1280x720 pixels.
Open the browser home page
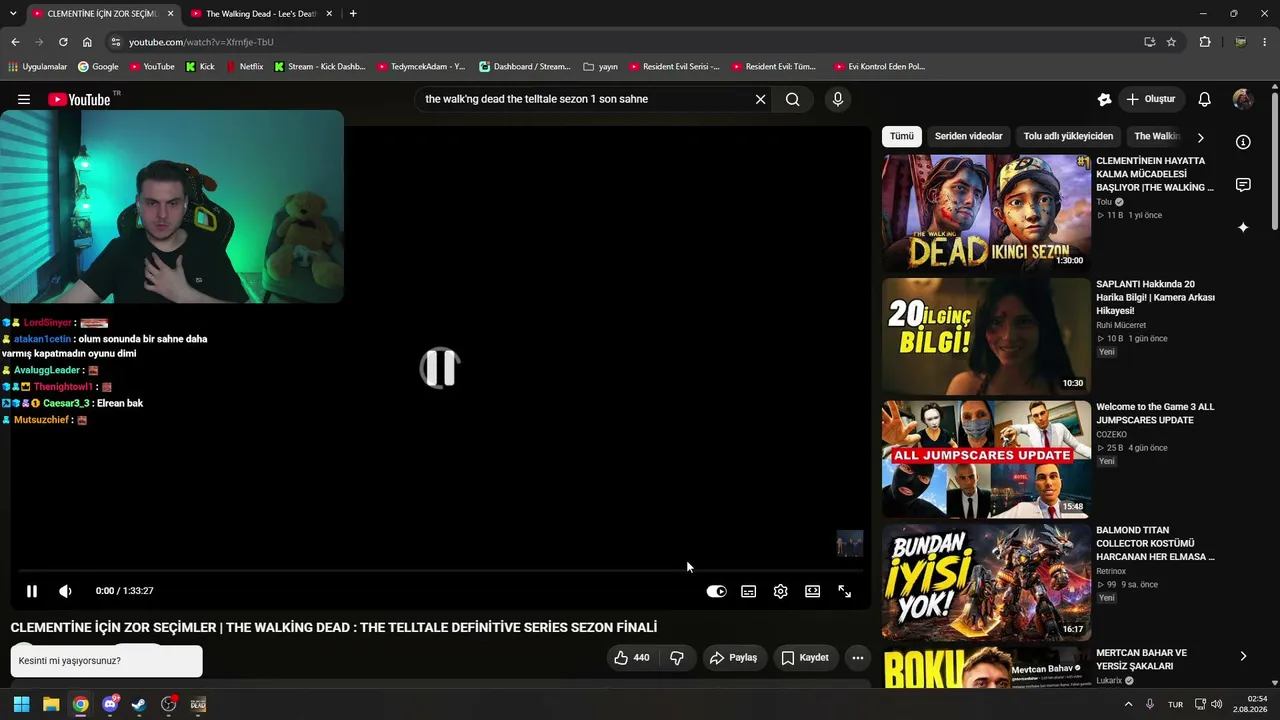coord(87,42)
